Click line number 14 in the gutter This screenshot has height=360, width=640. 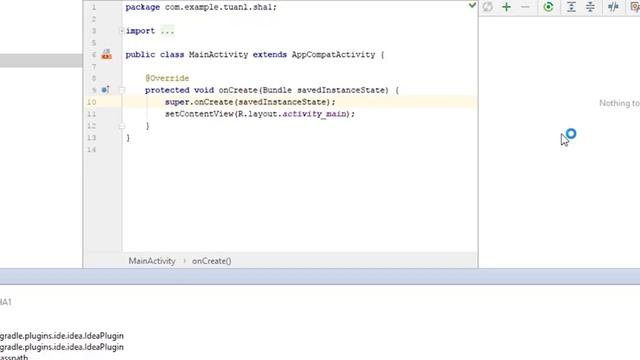click(92, 150)
